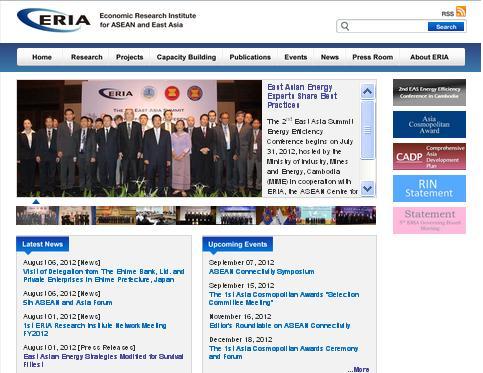Select the first slideshow thumbnail
Image resolution: width=483 pixels, height=373 pixels.
(x=37, y=215)
